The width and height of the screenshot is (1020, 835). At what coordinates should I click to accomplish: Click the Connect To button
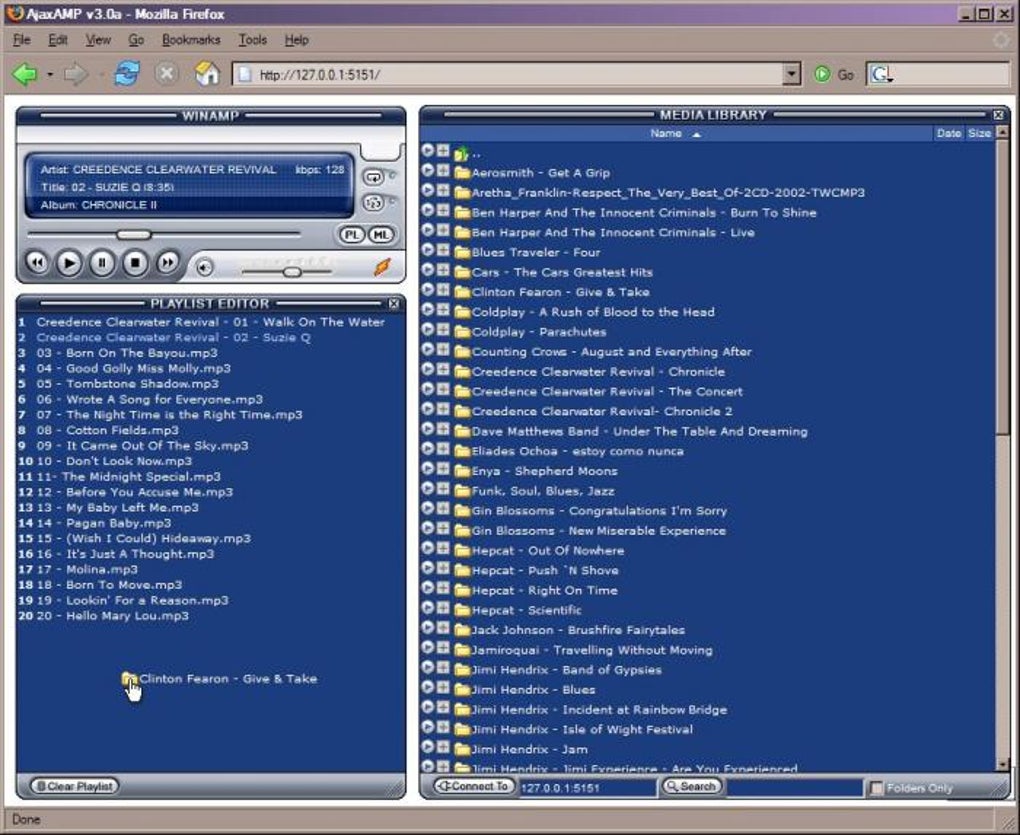pos(474,786)
